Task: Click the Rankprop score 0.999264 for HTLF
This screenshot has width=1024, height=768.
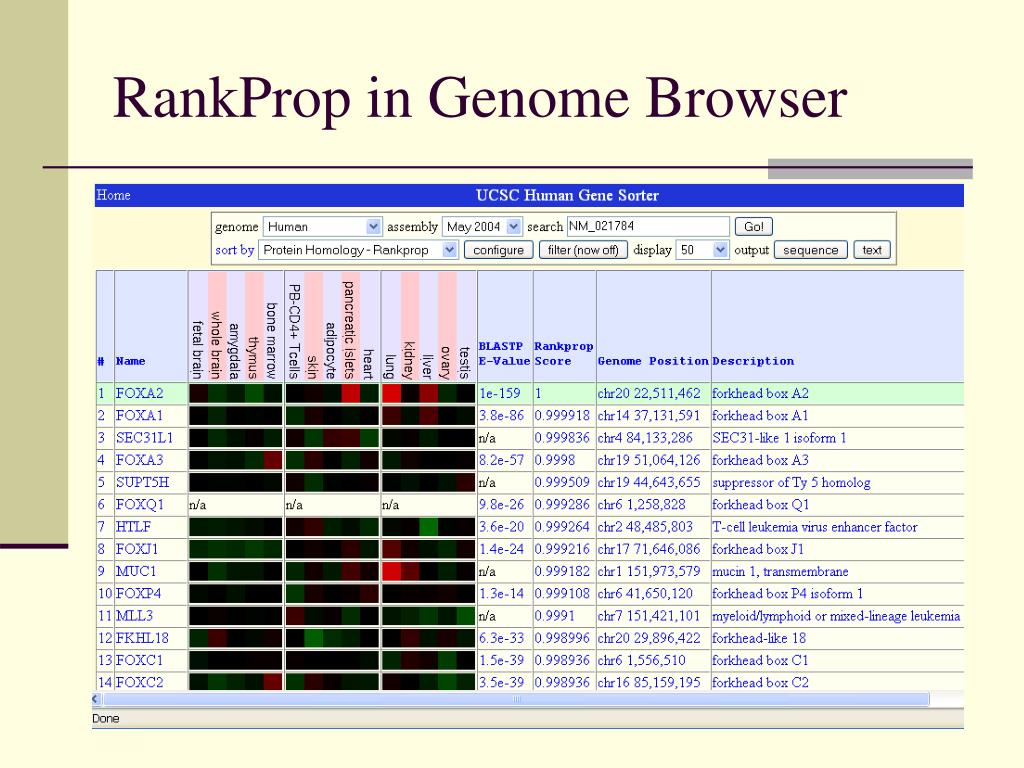Action: [562, 526]
